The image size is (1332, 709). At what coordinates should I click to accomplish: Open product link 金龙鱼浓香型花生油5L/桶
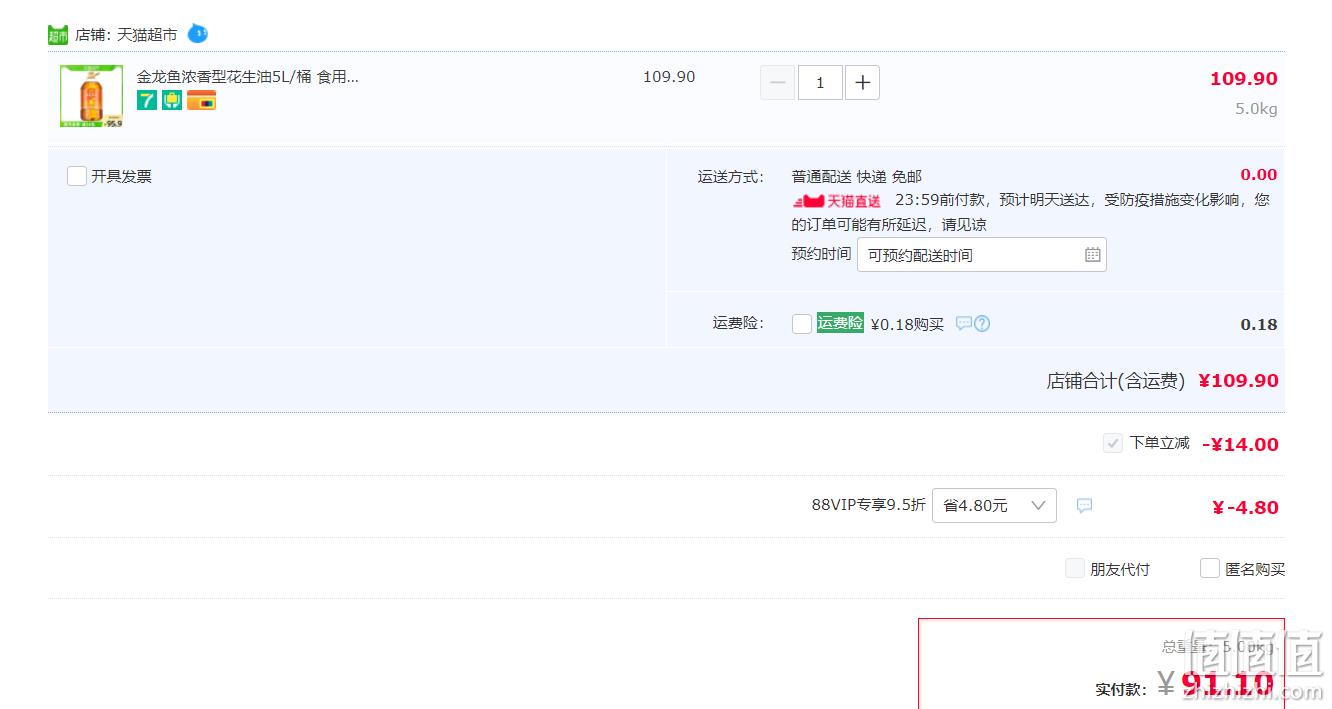tap(248, 77)
